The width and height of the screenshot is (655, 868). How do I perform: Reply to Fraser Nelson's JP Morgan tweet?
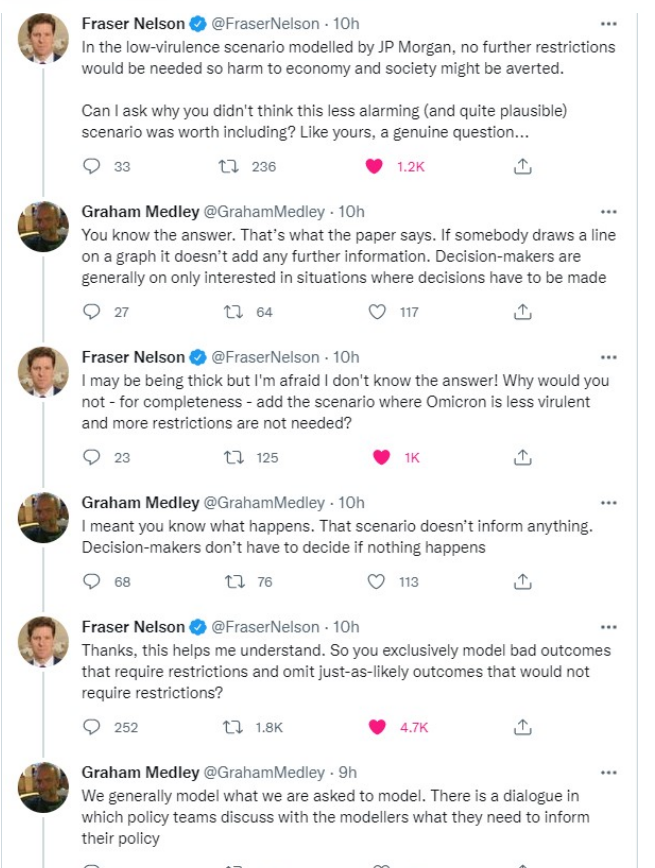[93, 167]
